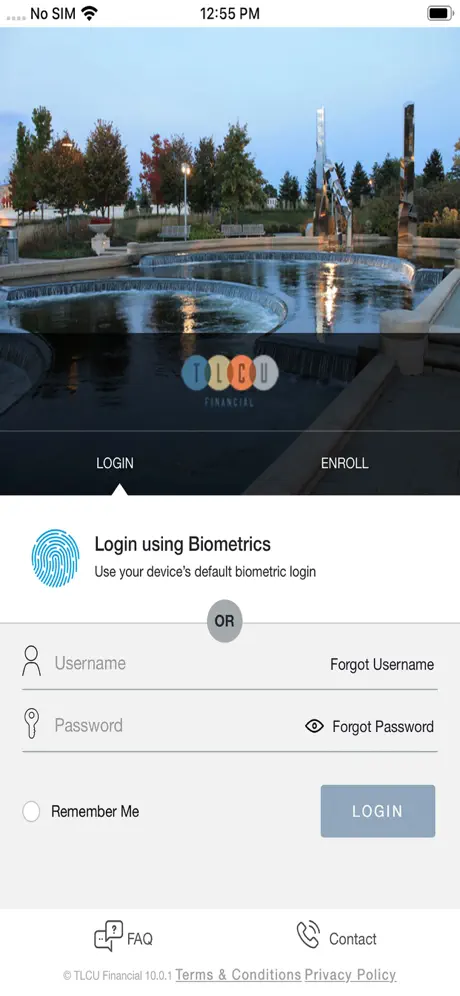Click the key icon beside Password
The height and width of the screenshot is (996, 460).
(31, 723)
